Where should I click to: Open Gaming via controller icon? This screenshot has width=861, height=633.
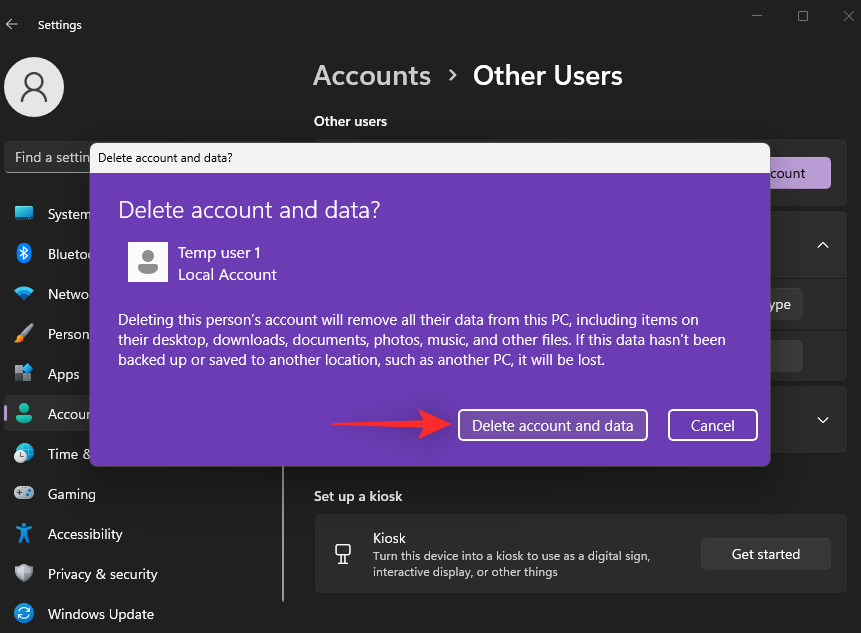(24, 493)
